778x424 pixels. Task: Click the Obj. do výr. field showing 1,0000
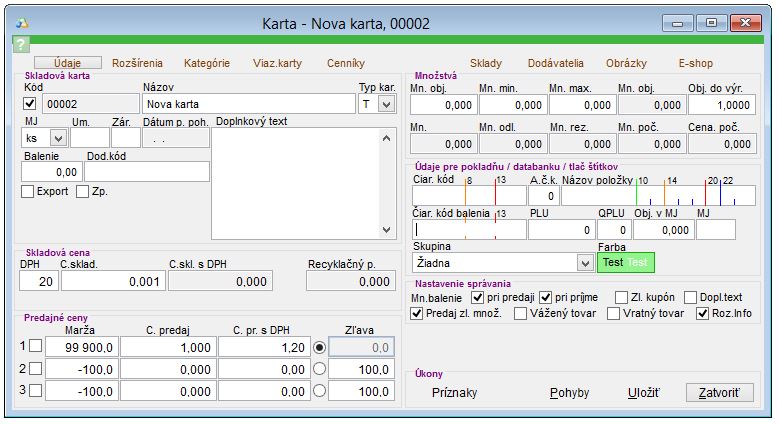tap(722, 105)
